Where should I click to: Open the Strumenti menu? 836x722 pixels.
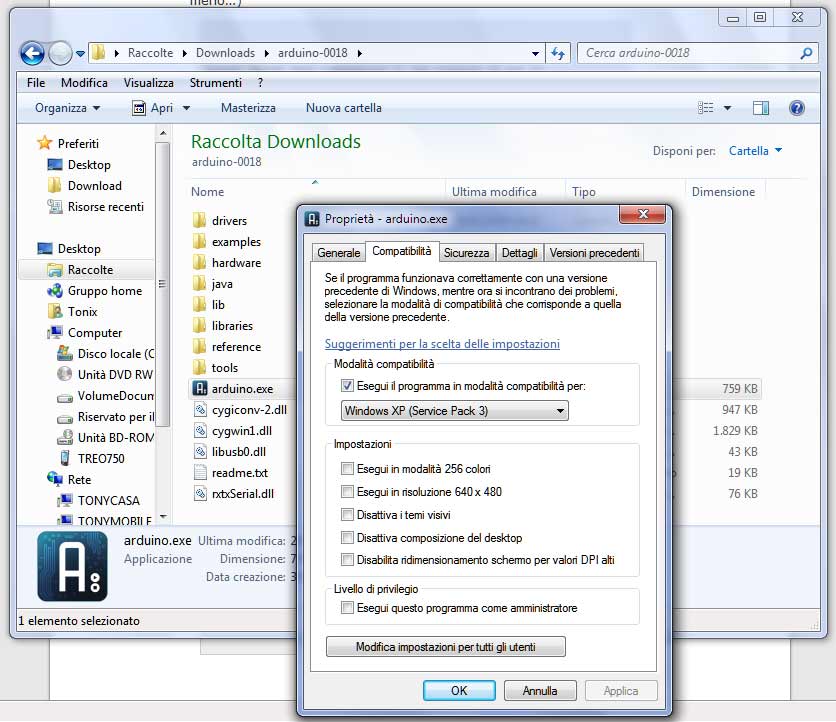215,83
